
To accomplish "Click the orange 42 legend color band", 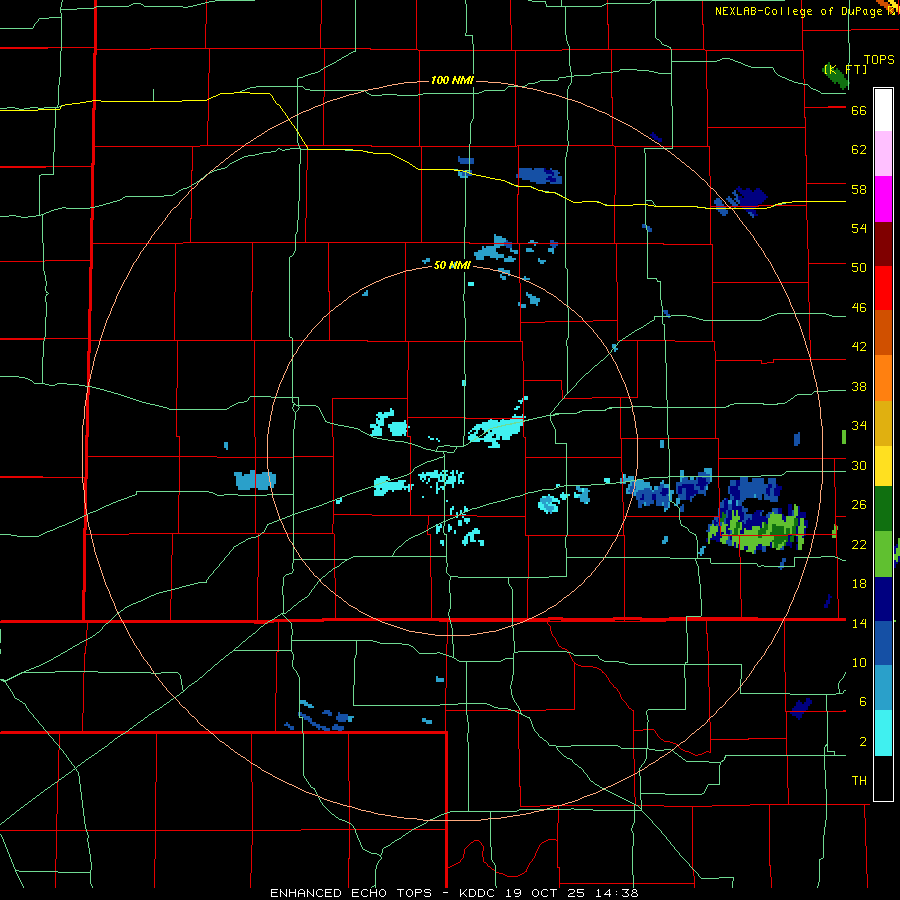I will (883, 378).
